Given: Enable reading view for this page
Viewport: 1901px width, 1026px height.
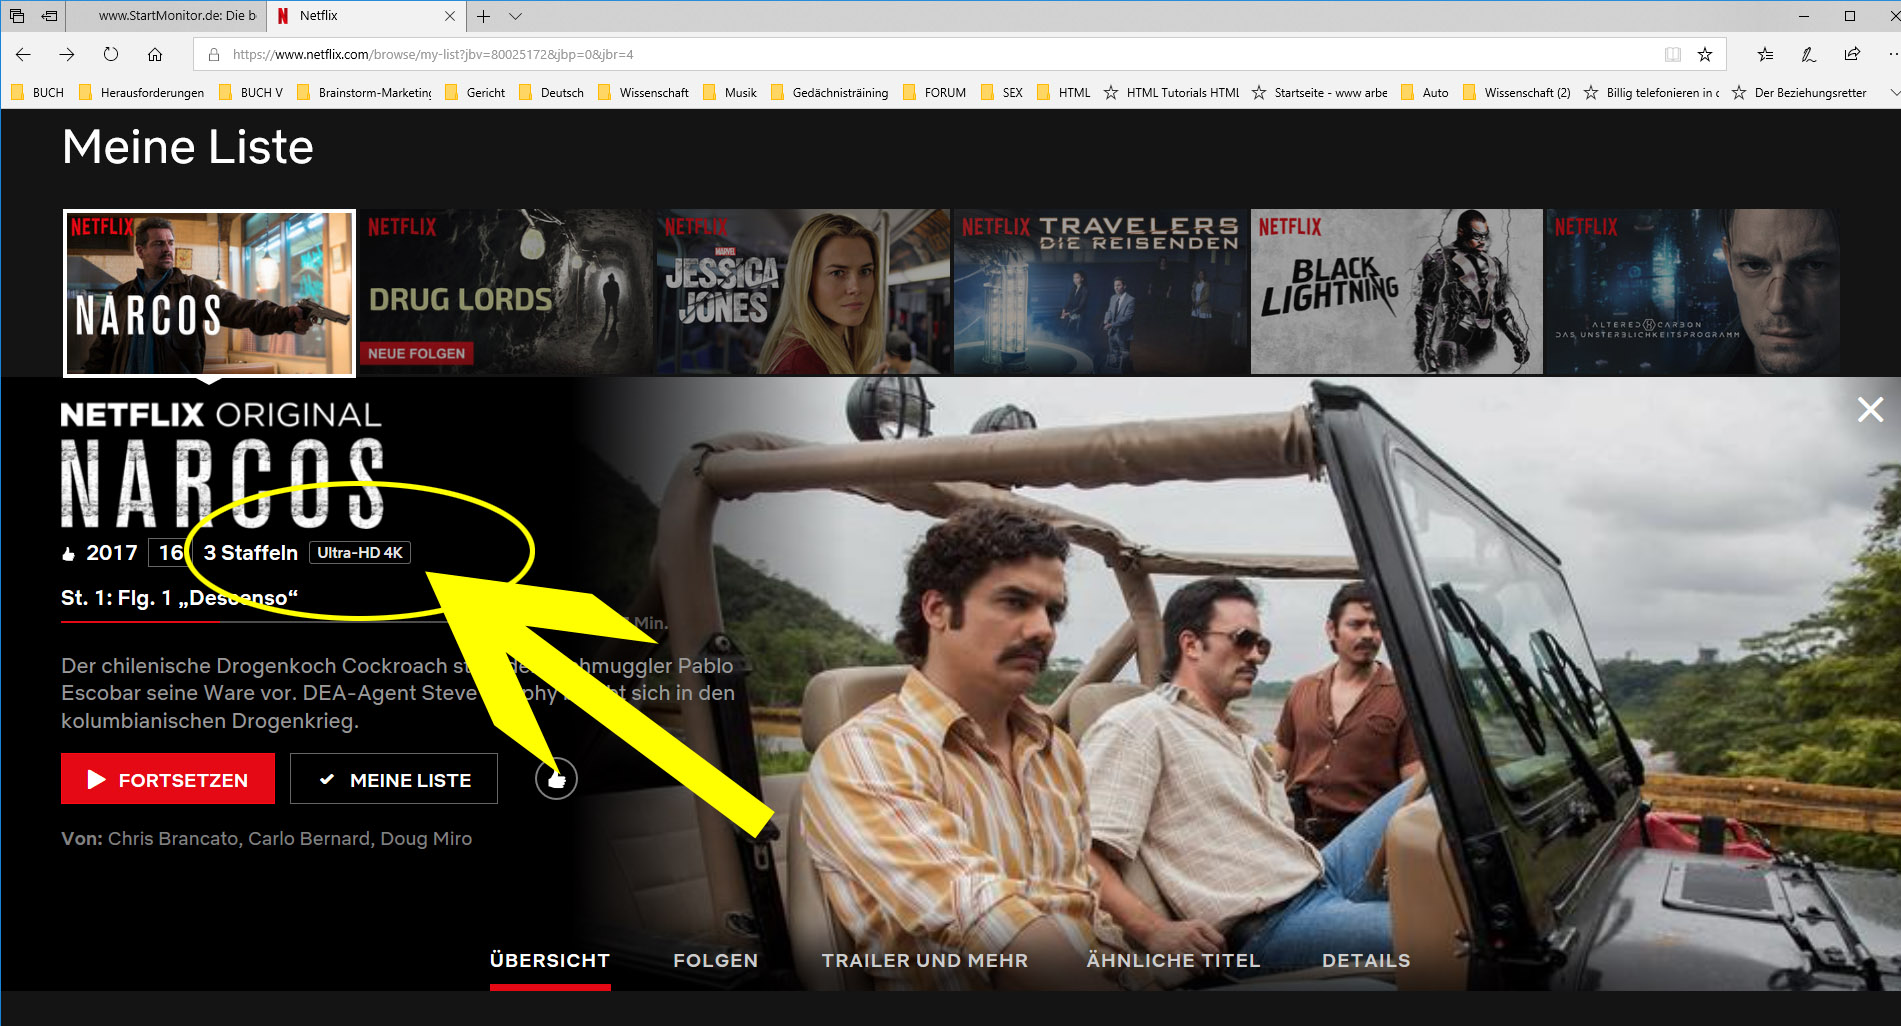Looking at the screenshot, I should point(1672,55).
